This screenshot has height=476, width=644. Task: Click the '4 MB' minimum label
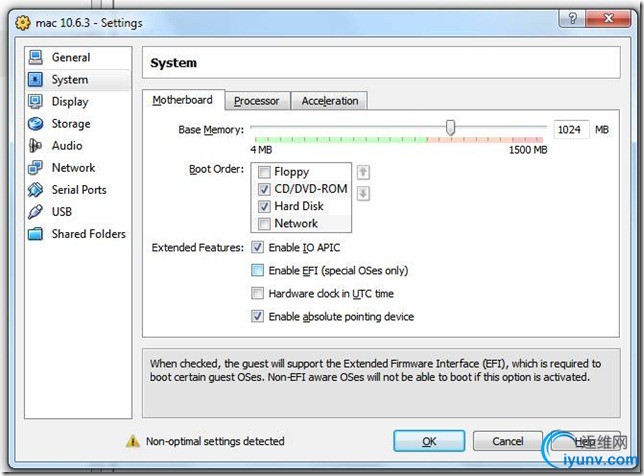click(261, 150)
